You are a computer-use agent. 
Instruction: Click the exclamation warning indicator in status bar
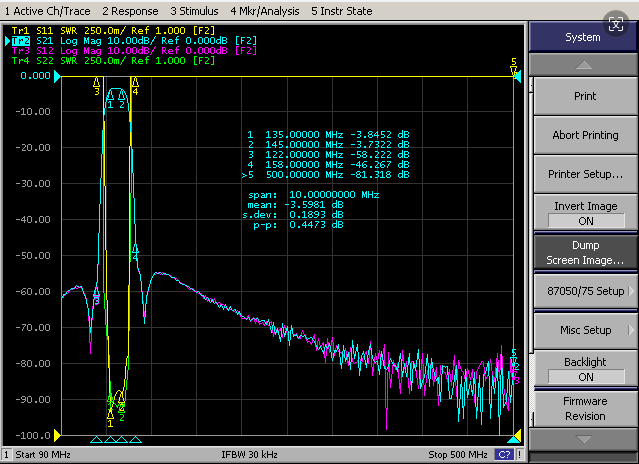(x=520, y=455)
